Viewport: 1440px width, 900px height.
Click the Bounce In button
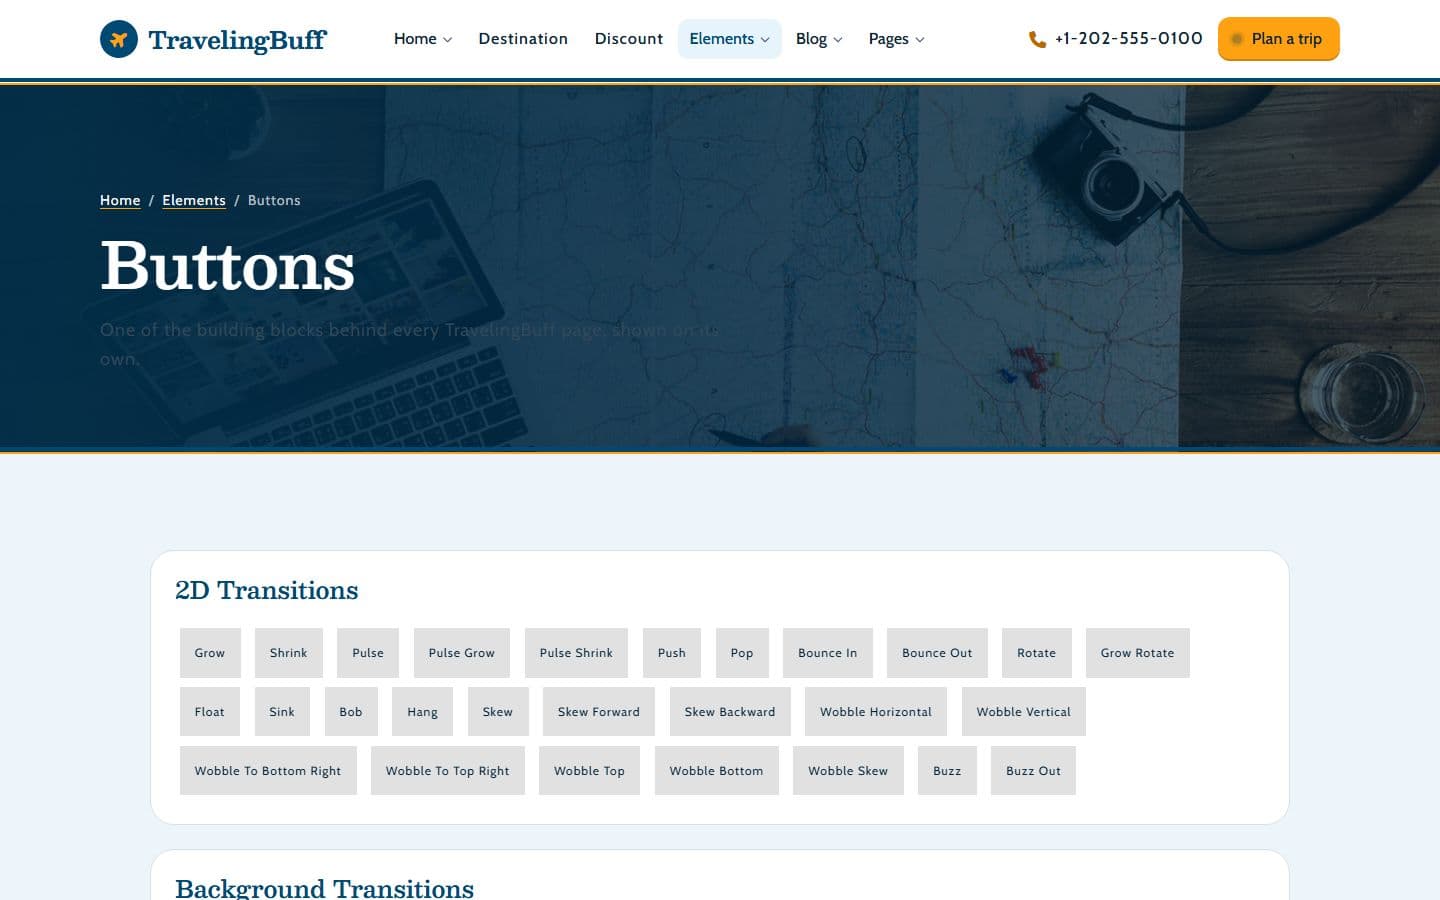click(x=828, y=653)
